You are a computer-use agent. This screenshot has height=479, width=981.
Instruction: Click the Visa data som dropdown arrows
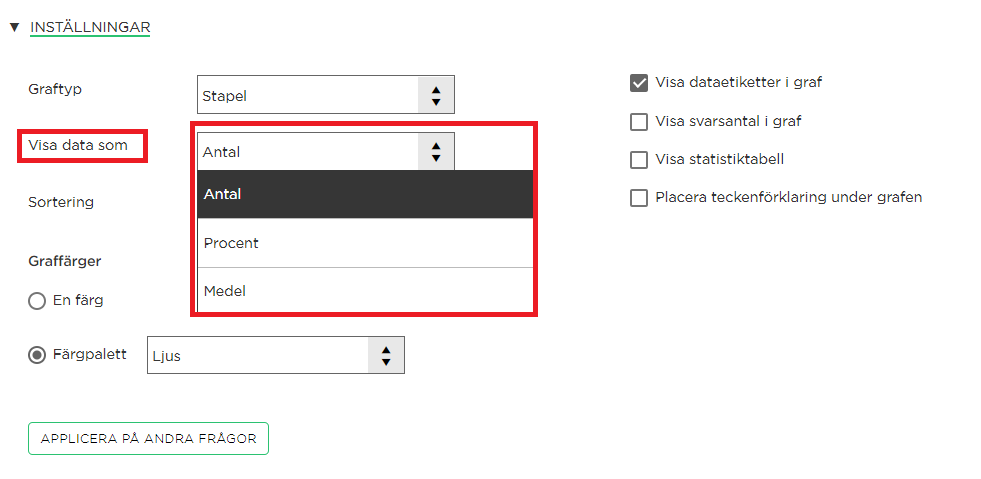pos(436,151)
